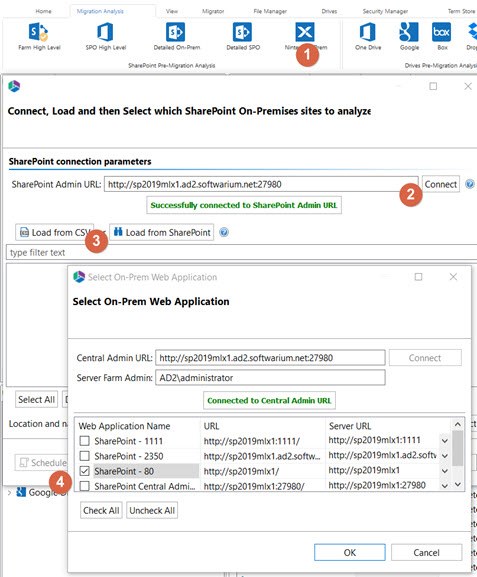Click the app logo in main dialog title bar

tap(14, 86)
